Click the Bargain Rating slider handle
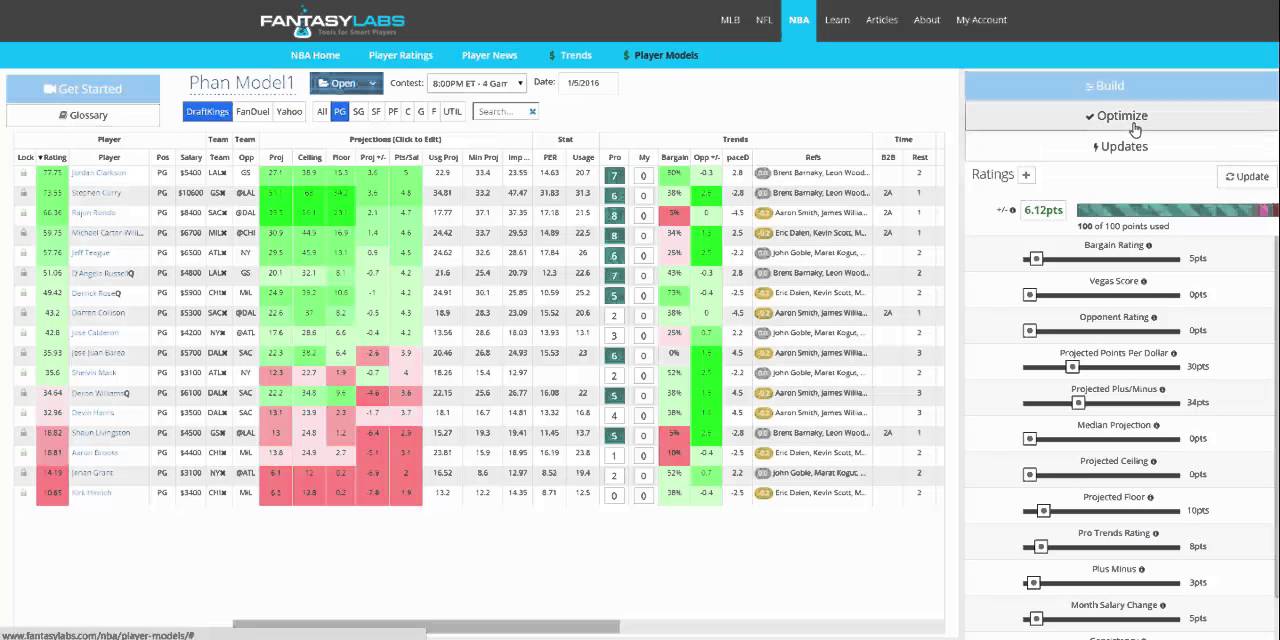Image resolution: width=1280 pixels, height=640 pixels. coord(1036,259)
